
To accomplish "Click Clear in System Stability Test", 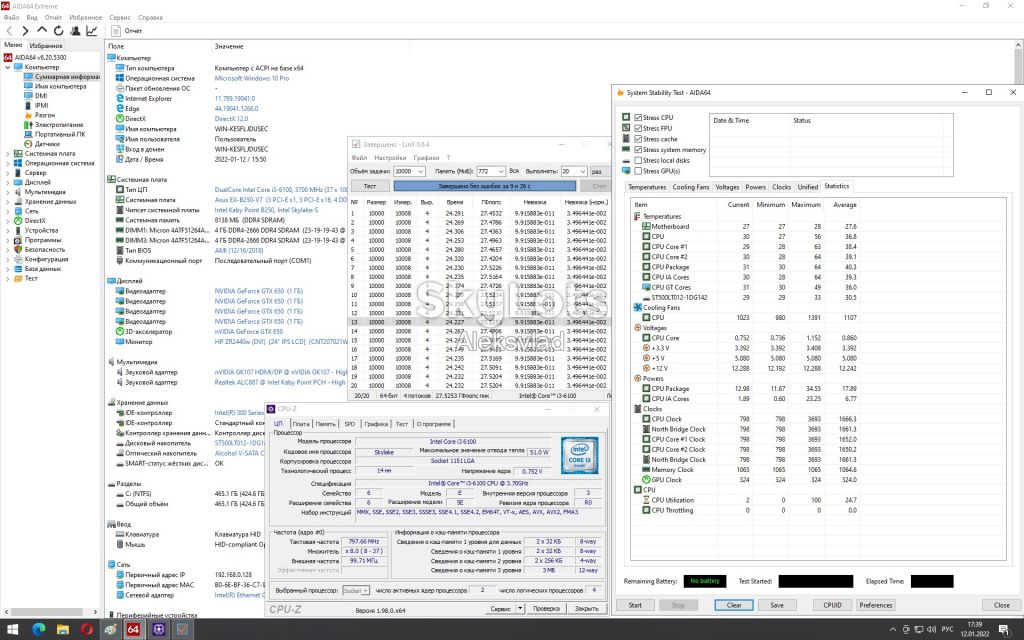I will (x=734, y=605).
